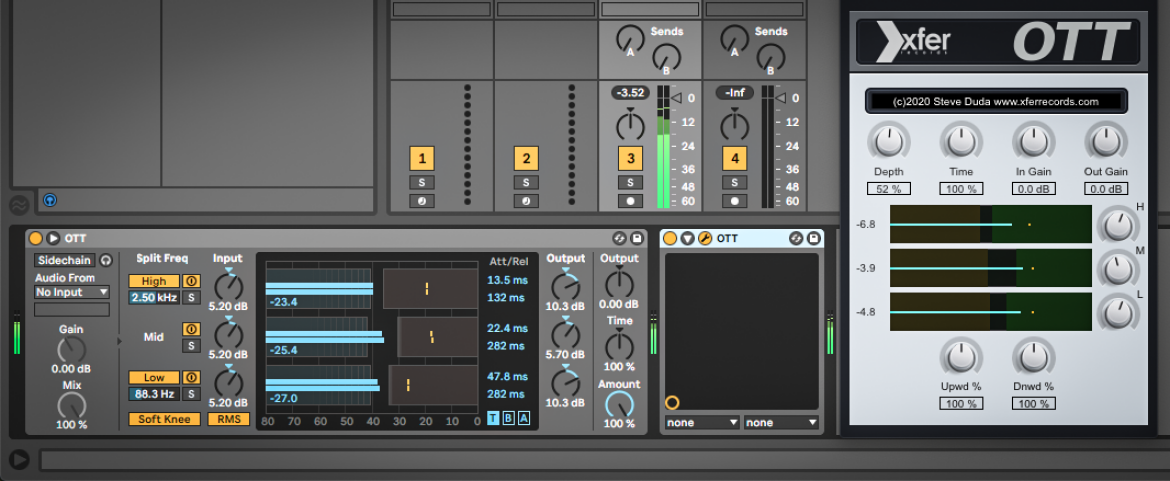This screenshot has width=1170, height=481.
Task: Toggle the Sidechain button
Action: click(x=66, y=260)
